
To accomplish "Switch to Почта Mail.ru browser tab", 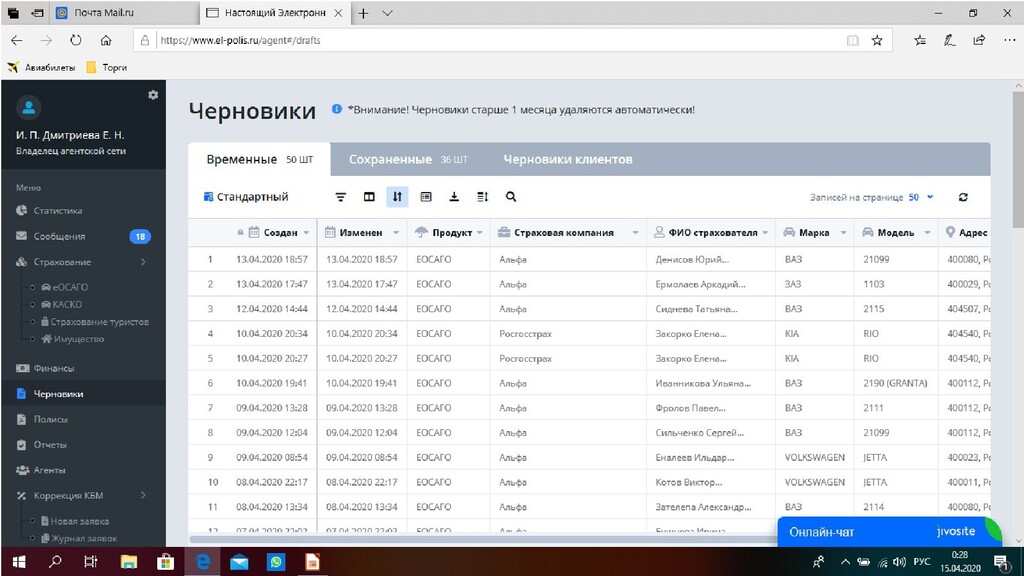I will click(x=125, y=12).
